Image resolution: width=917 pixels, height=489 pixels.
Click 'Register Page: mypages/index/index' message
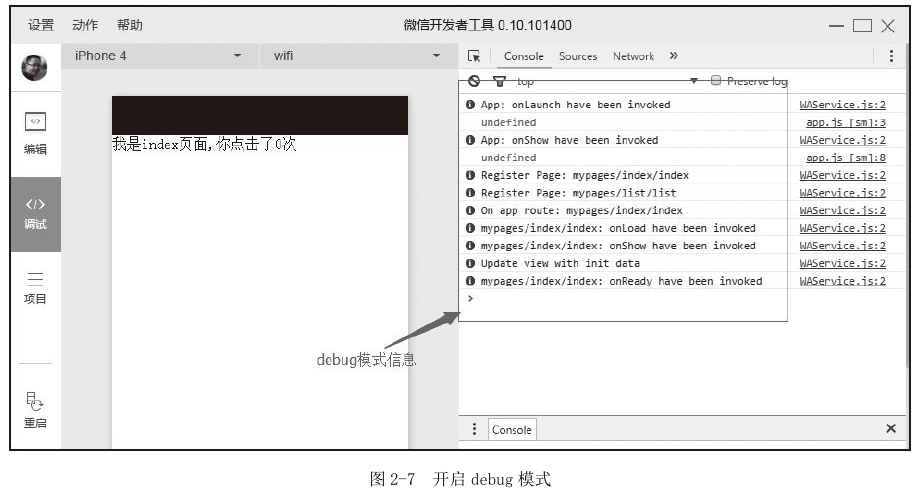tap(585, 175)
